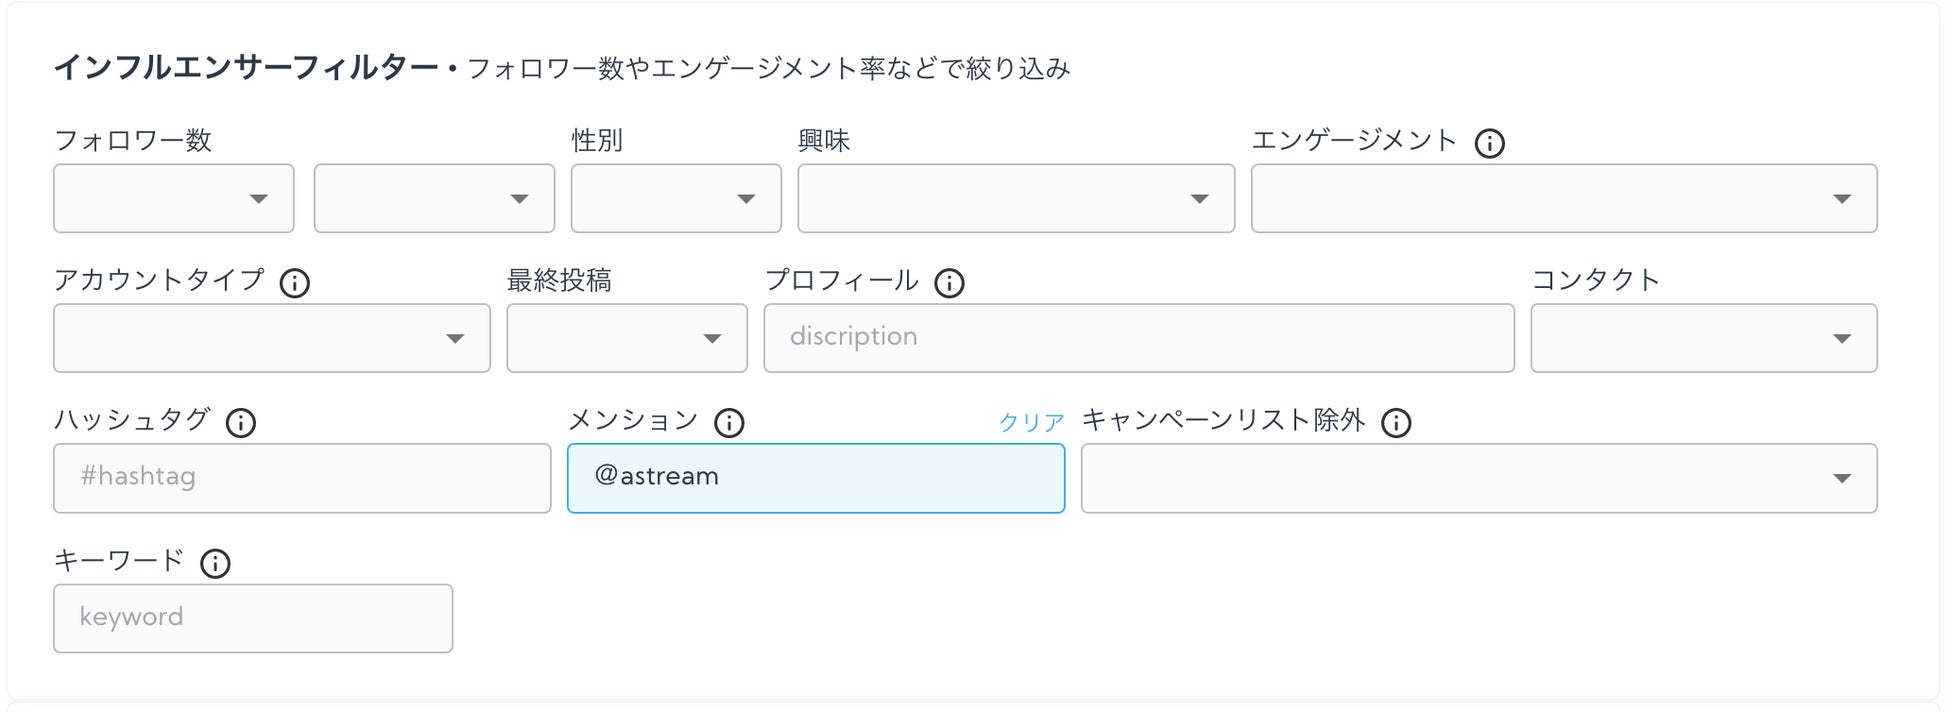Click the keyword input field
Screen dimensions: 1950x712
point(253,619)
